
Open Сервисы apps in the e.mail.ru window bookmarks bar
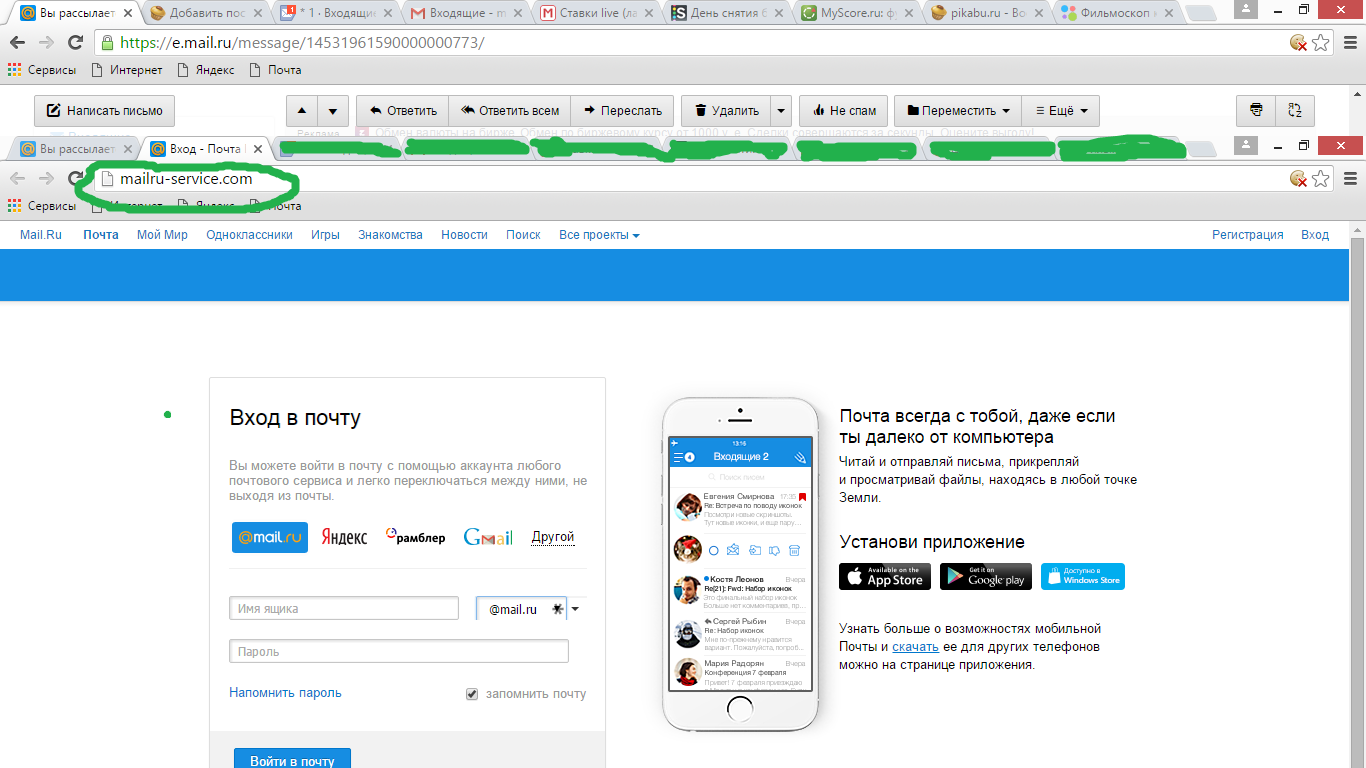click(41, 70)
